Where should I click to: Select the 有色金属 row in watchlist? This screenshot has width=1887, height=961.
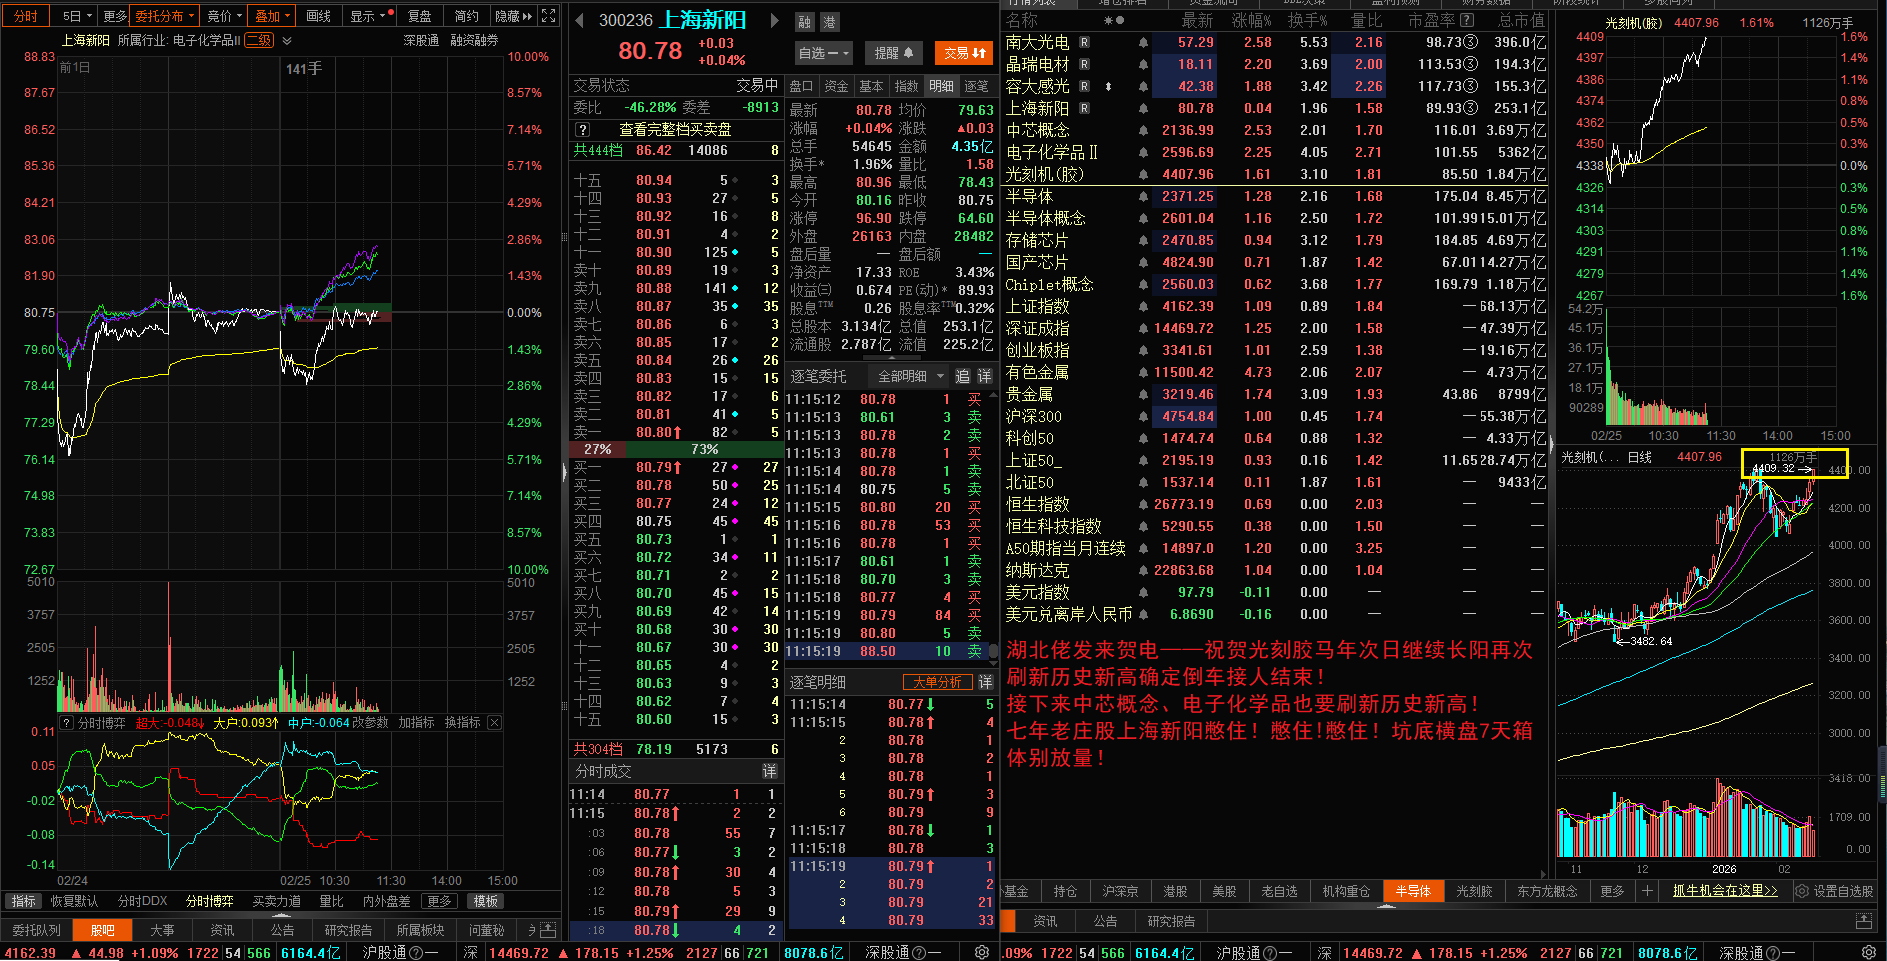[1275, 372]
